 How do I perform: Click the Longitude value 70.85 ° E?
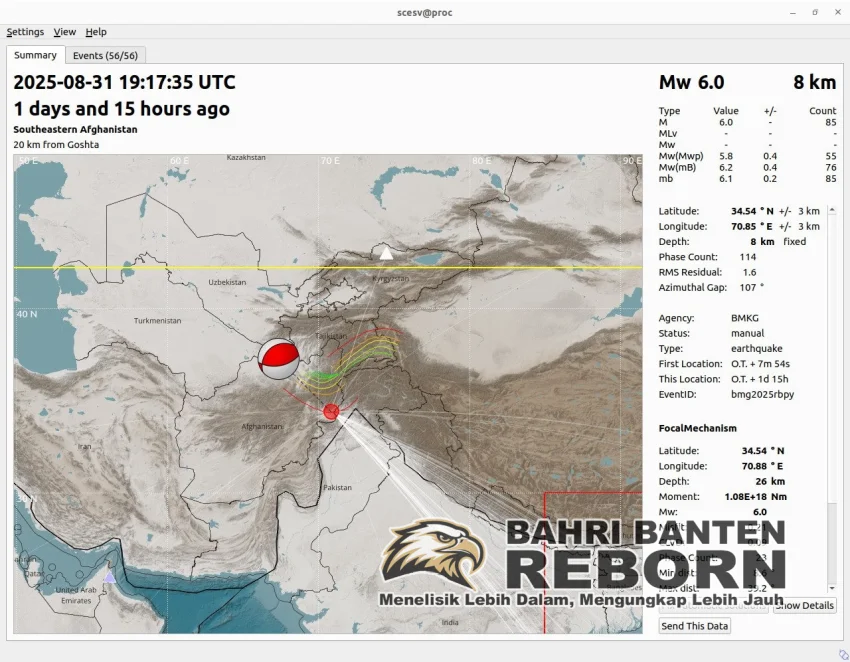752,227
